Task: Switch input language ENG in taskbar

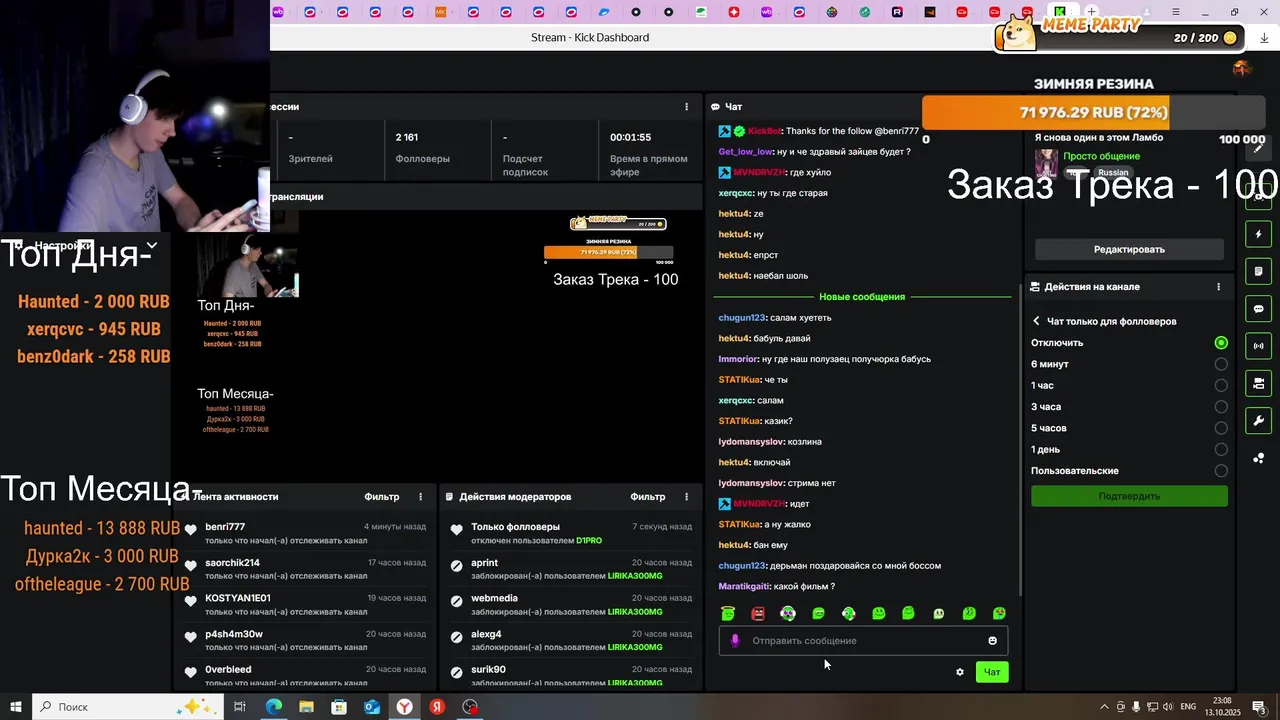Action: tap(1189, 707)
